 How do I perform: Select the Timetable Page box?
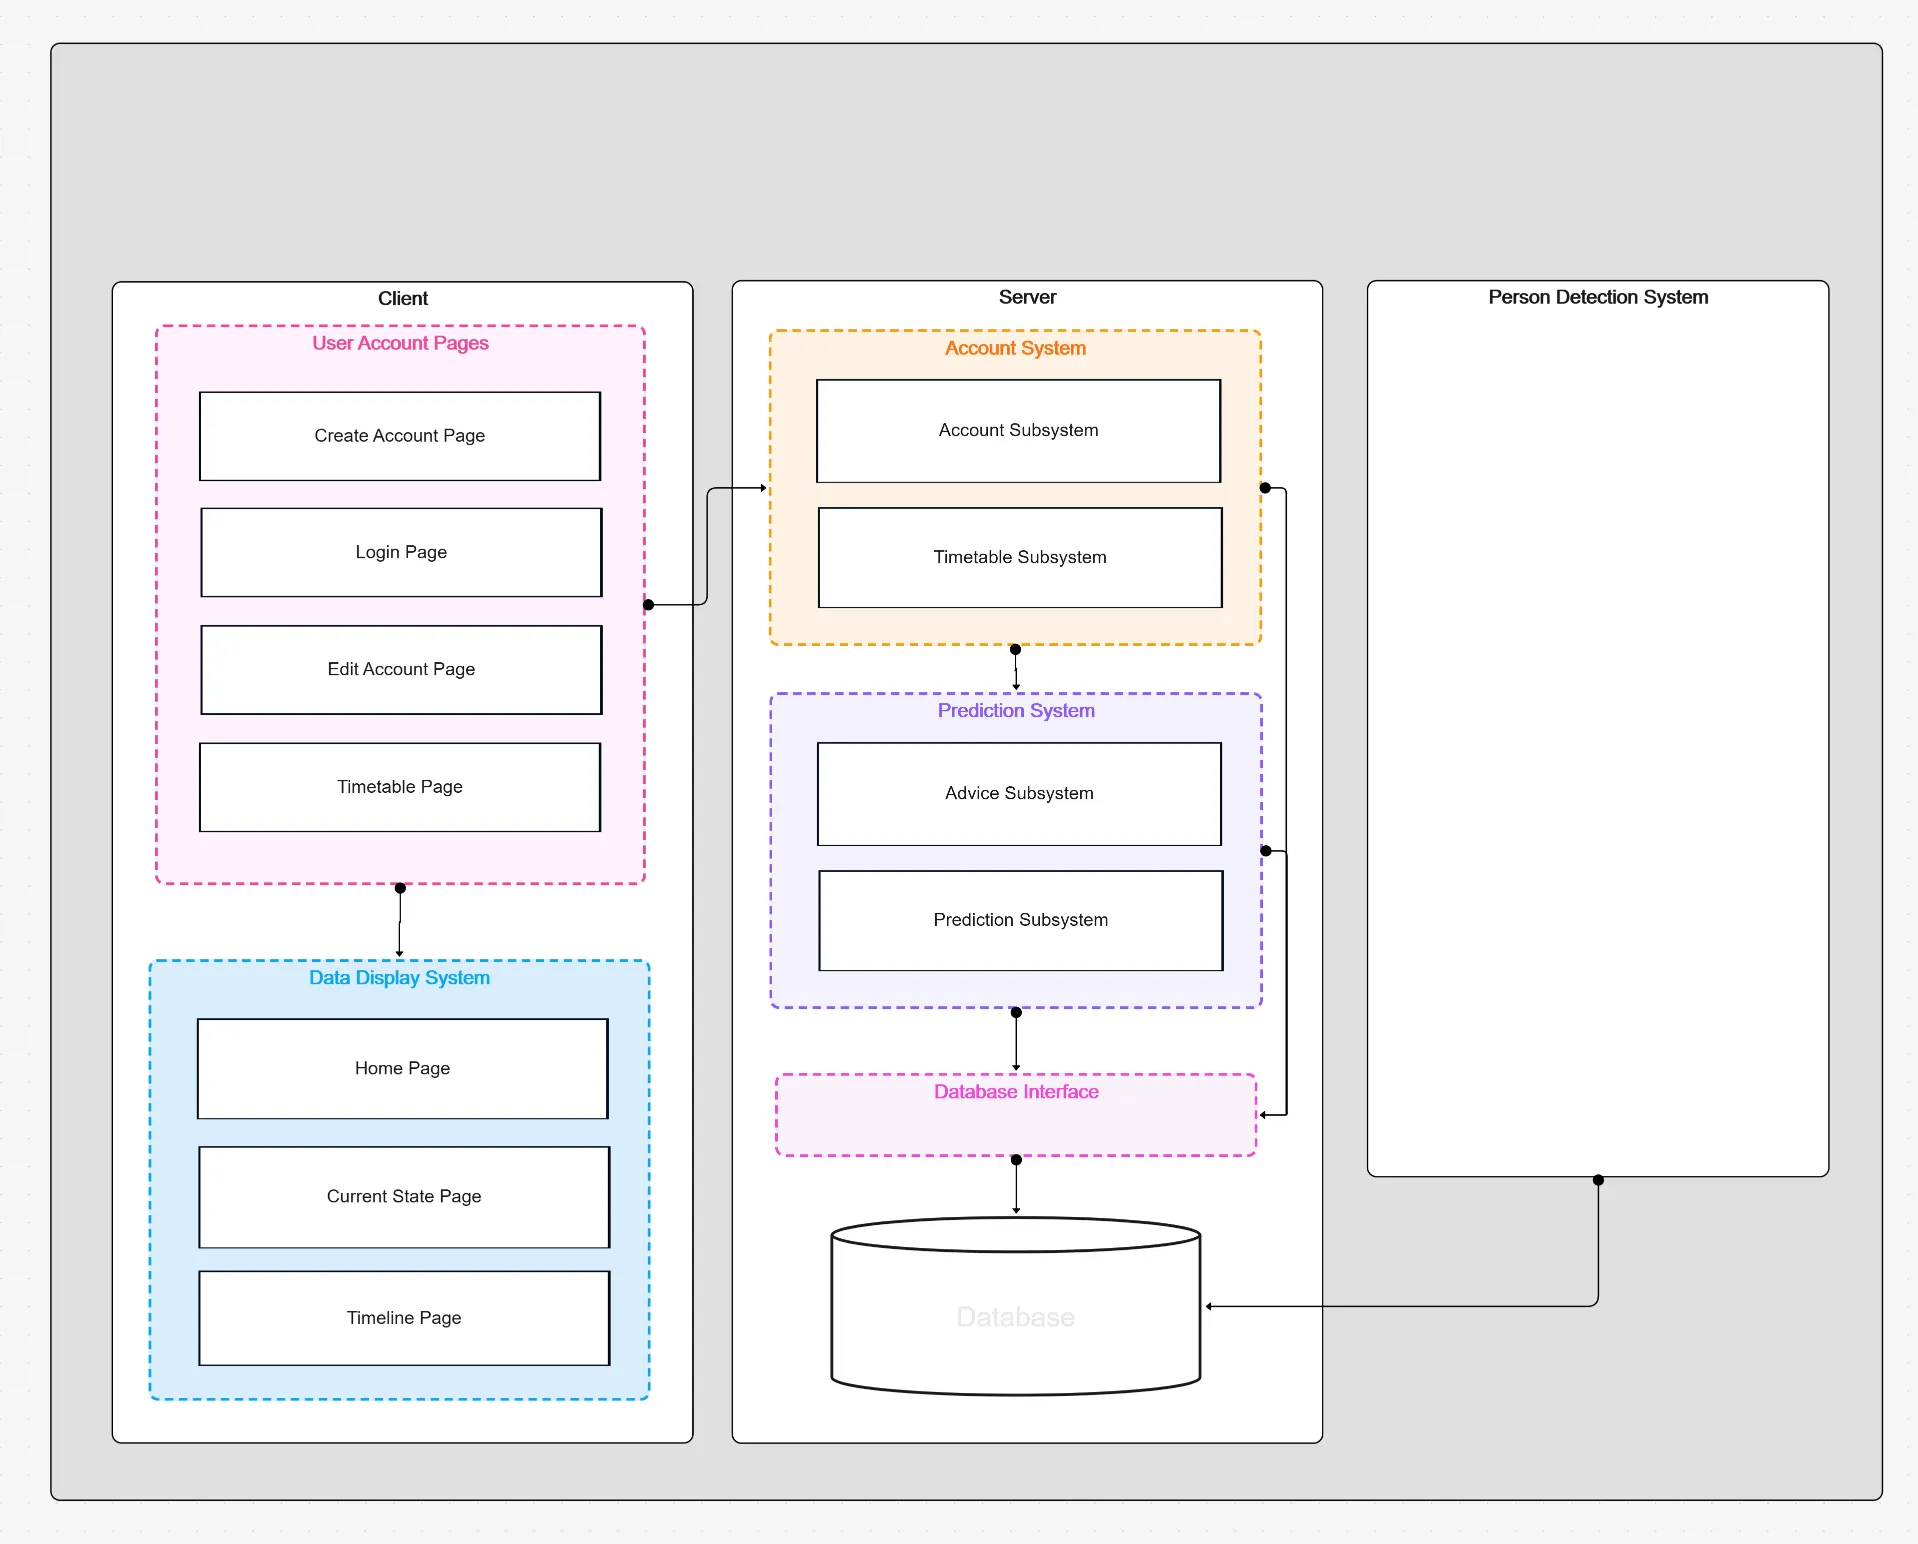(400, 787)
